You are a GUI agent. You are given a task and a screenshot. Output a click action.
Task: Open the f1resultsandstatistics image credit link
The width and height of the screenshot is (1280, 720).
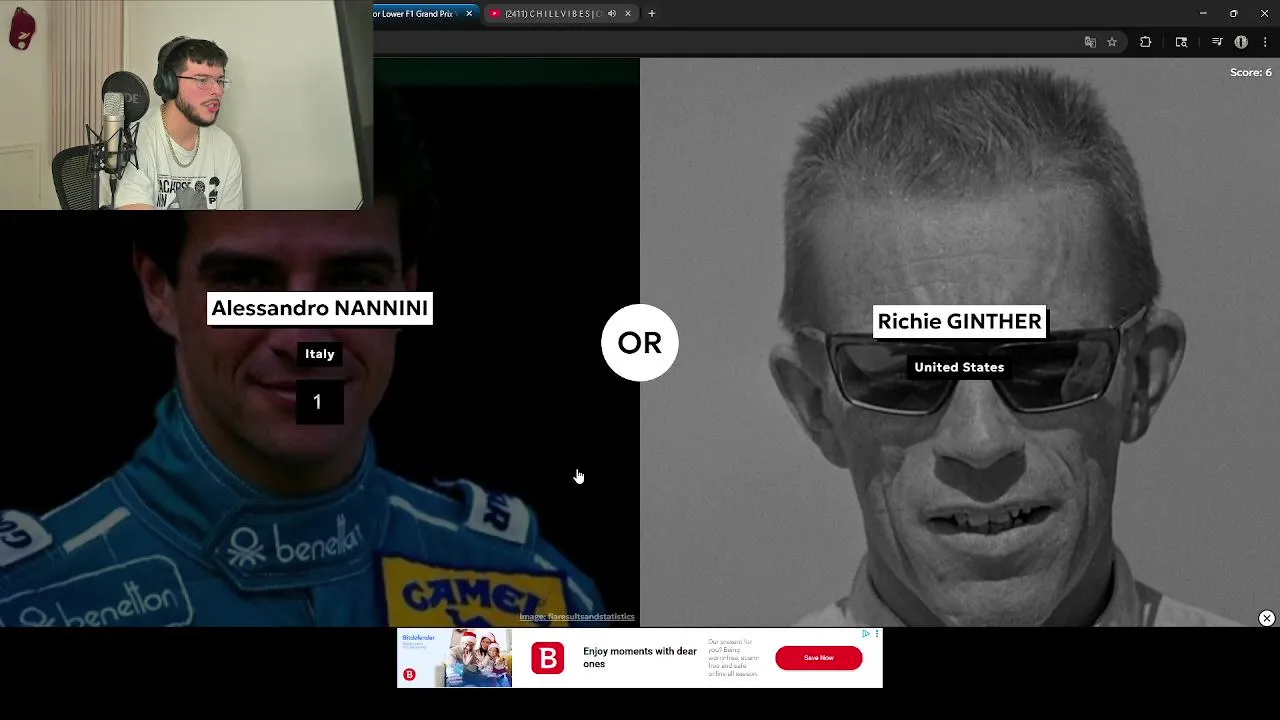pyautogui.click(x=577, y=617)
